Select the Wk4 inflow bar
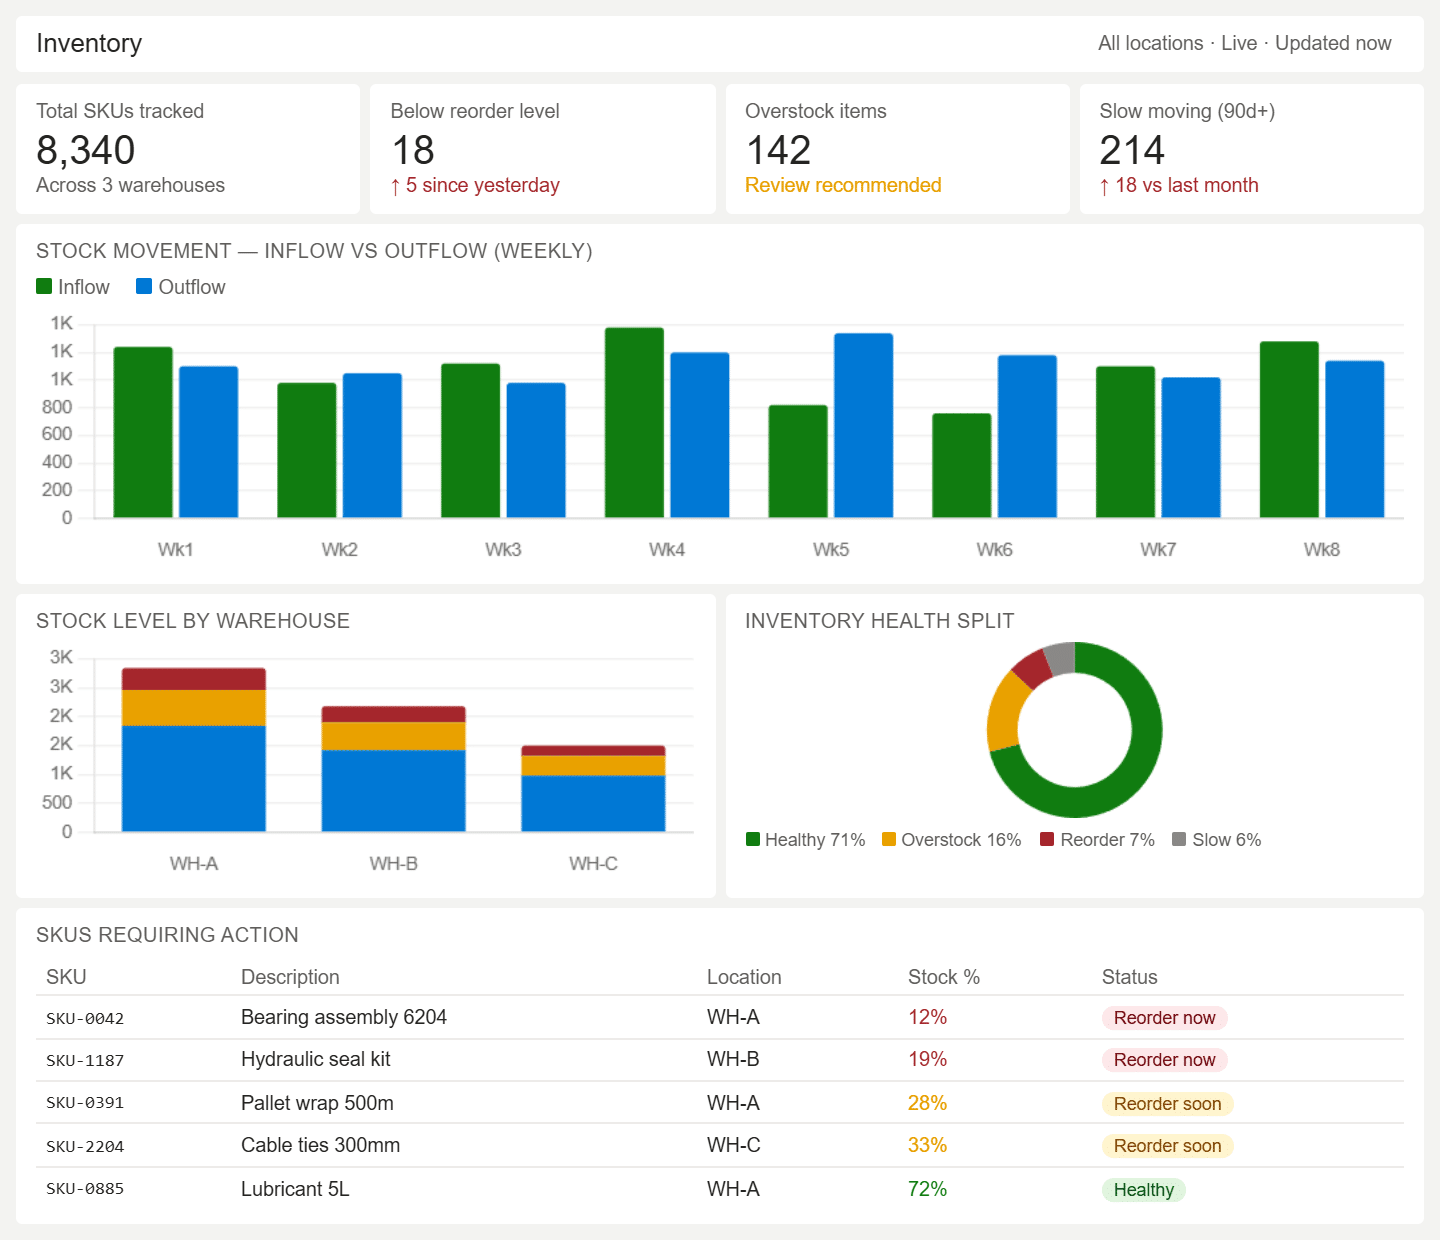Screen dimensions: 1440x1240 (x=634, y=422)
